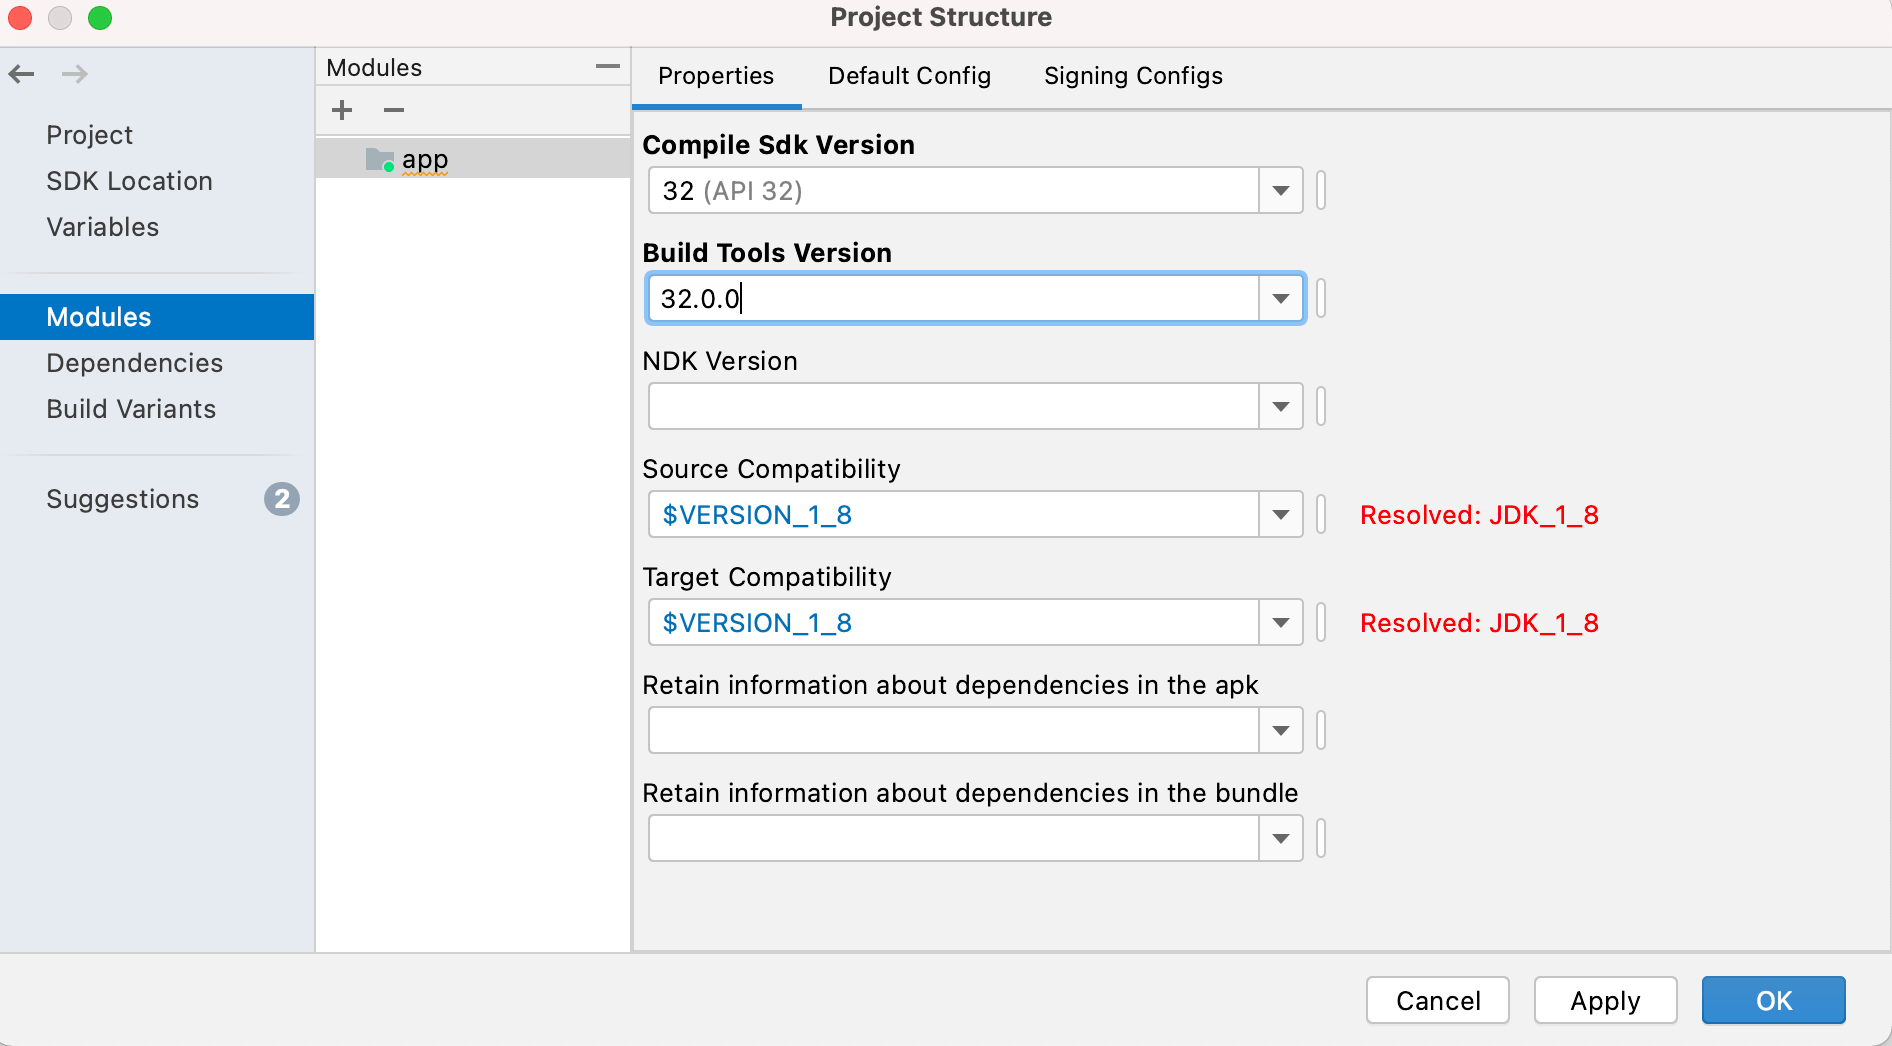Apply the pending changes

pos(1604,1000)
